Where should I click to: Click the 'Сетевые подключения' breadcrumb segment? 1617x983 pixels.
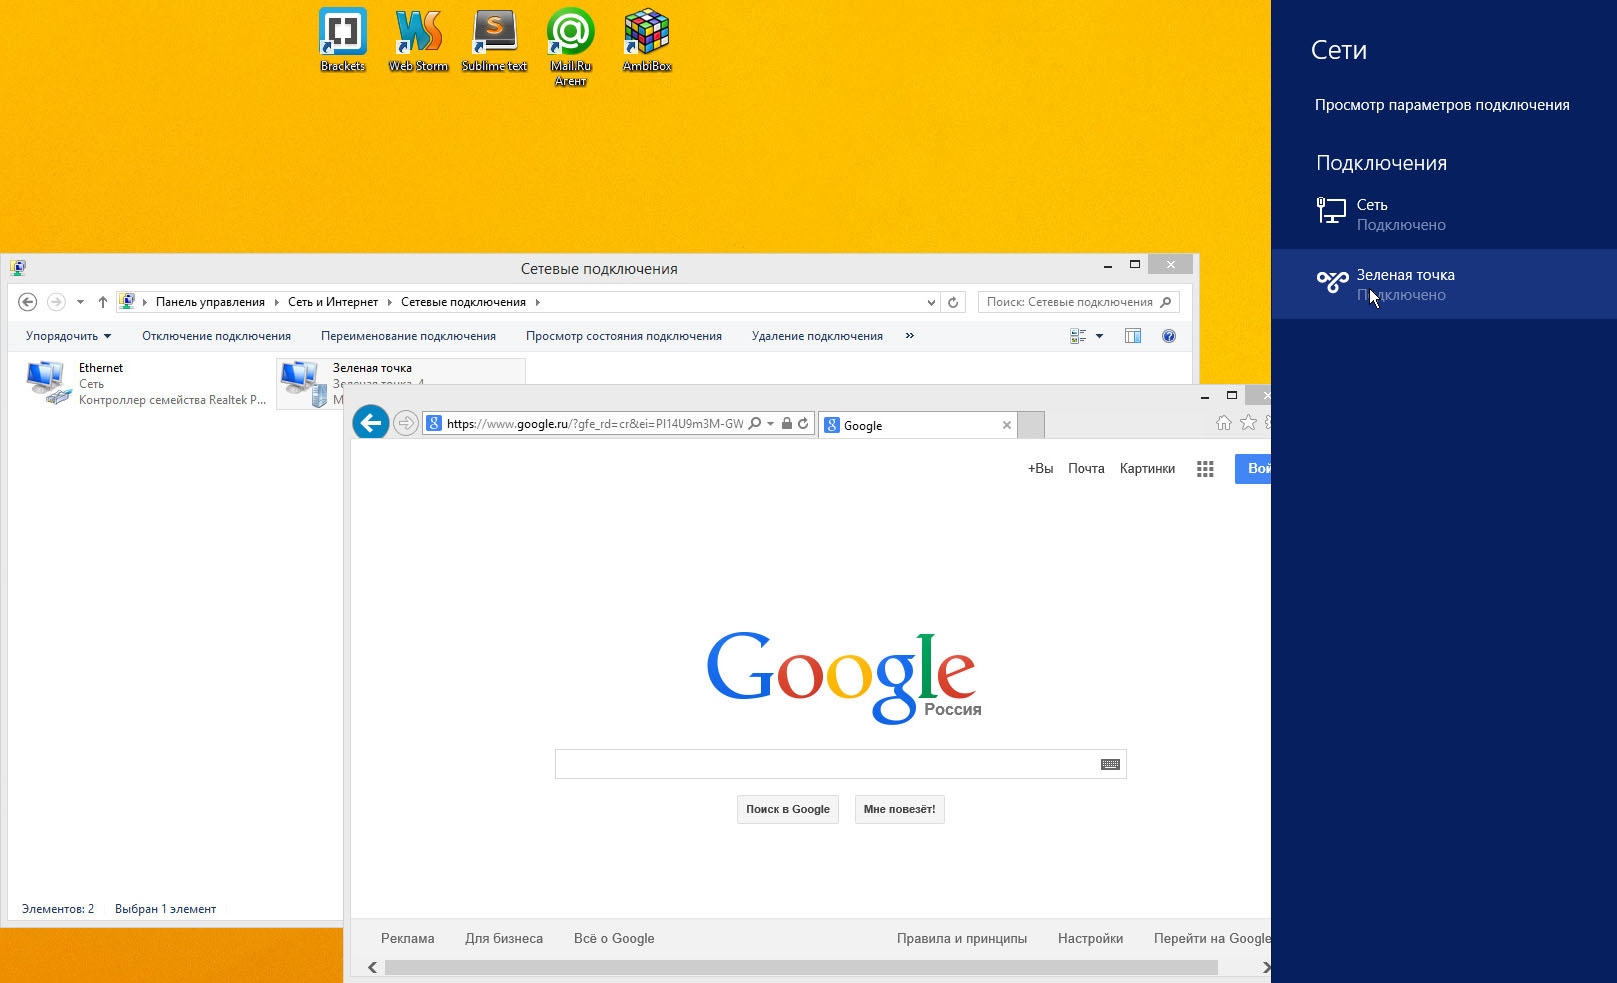[463, 302]
